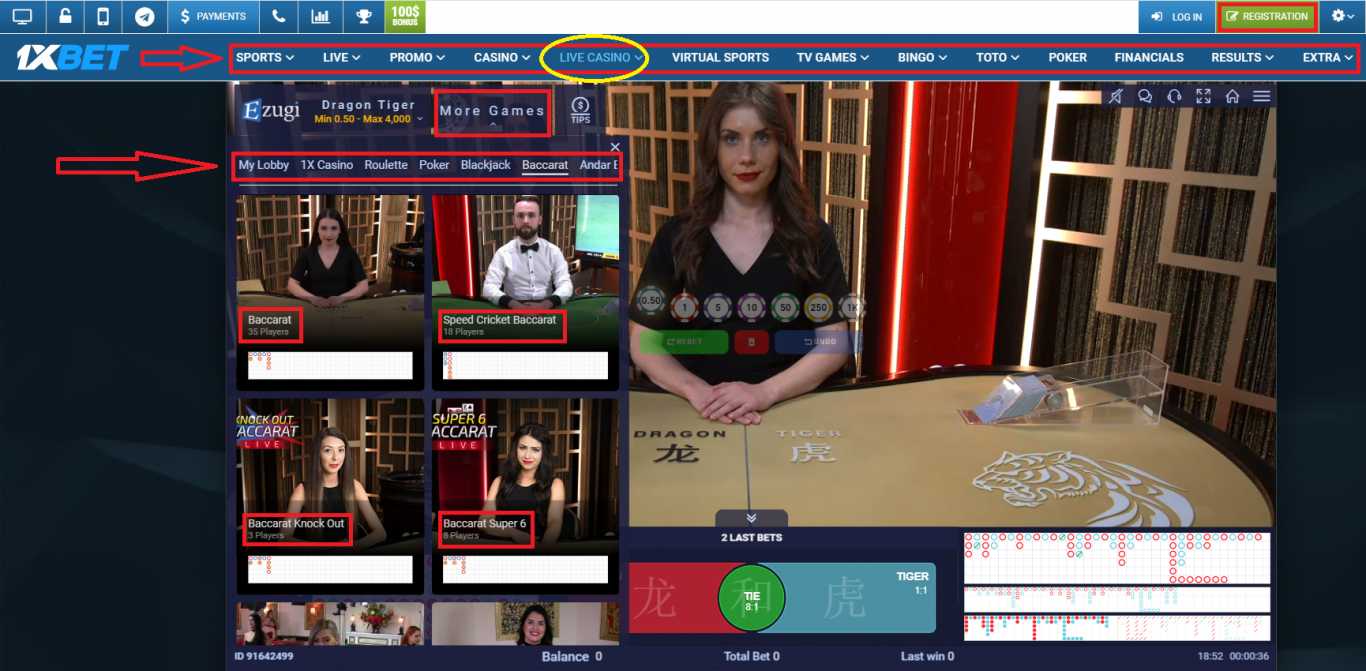Select the 50 value chip
The width and height of the screenshot is (1366, 671).
point(785,307)
